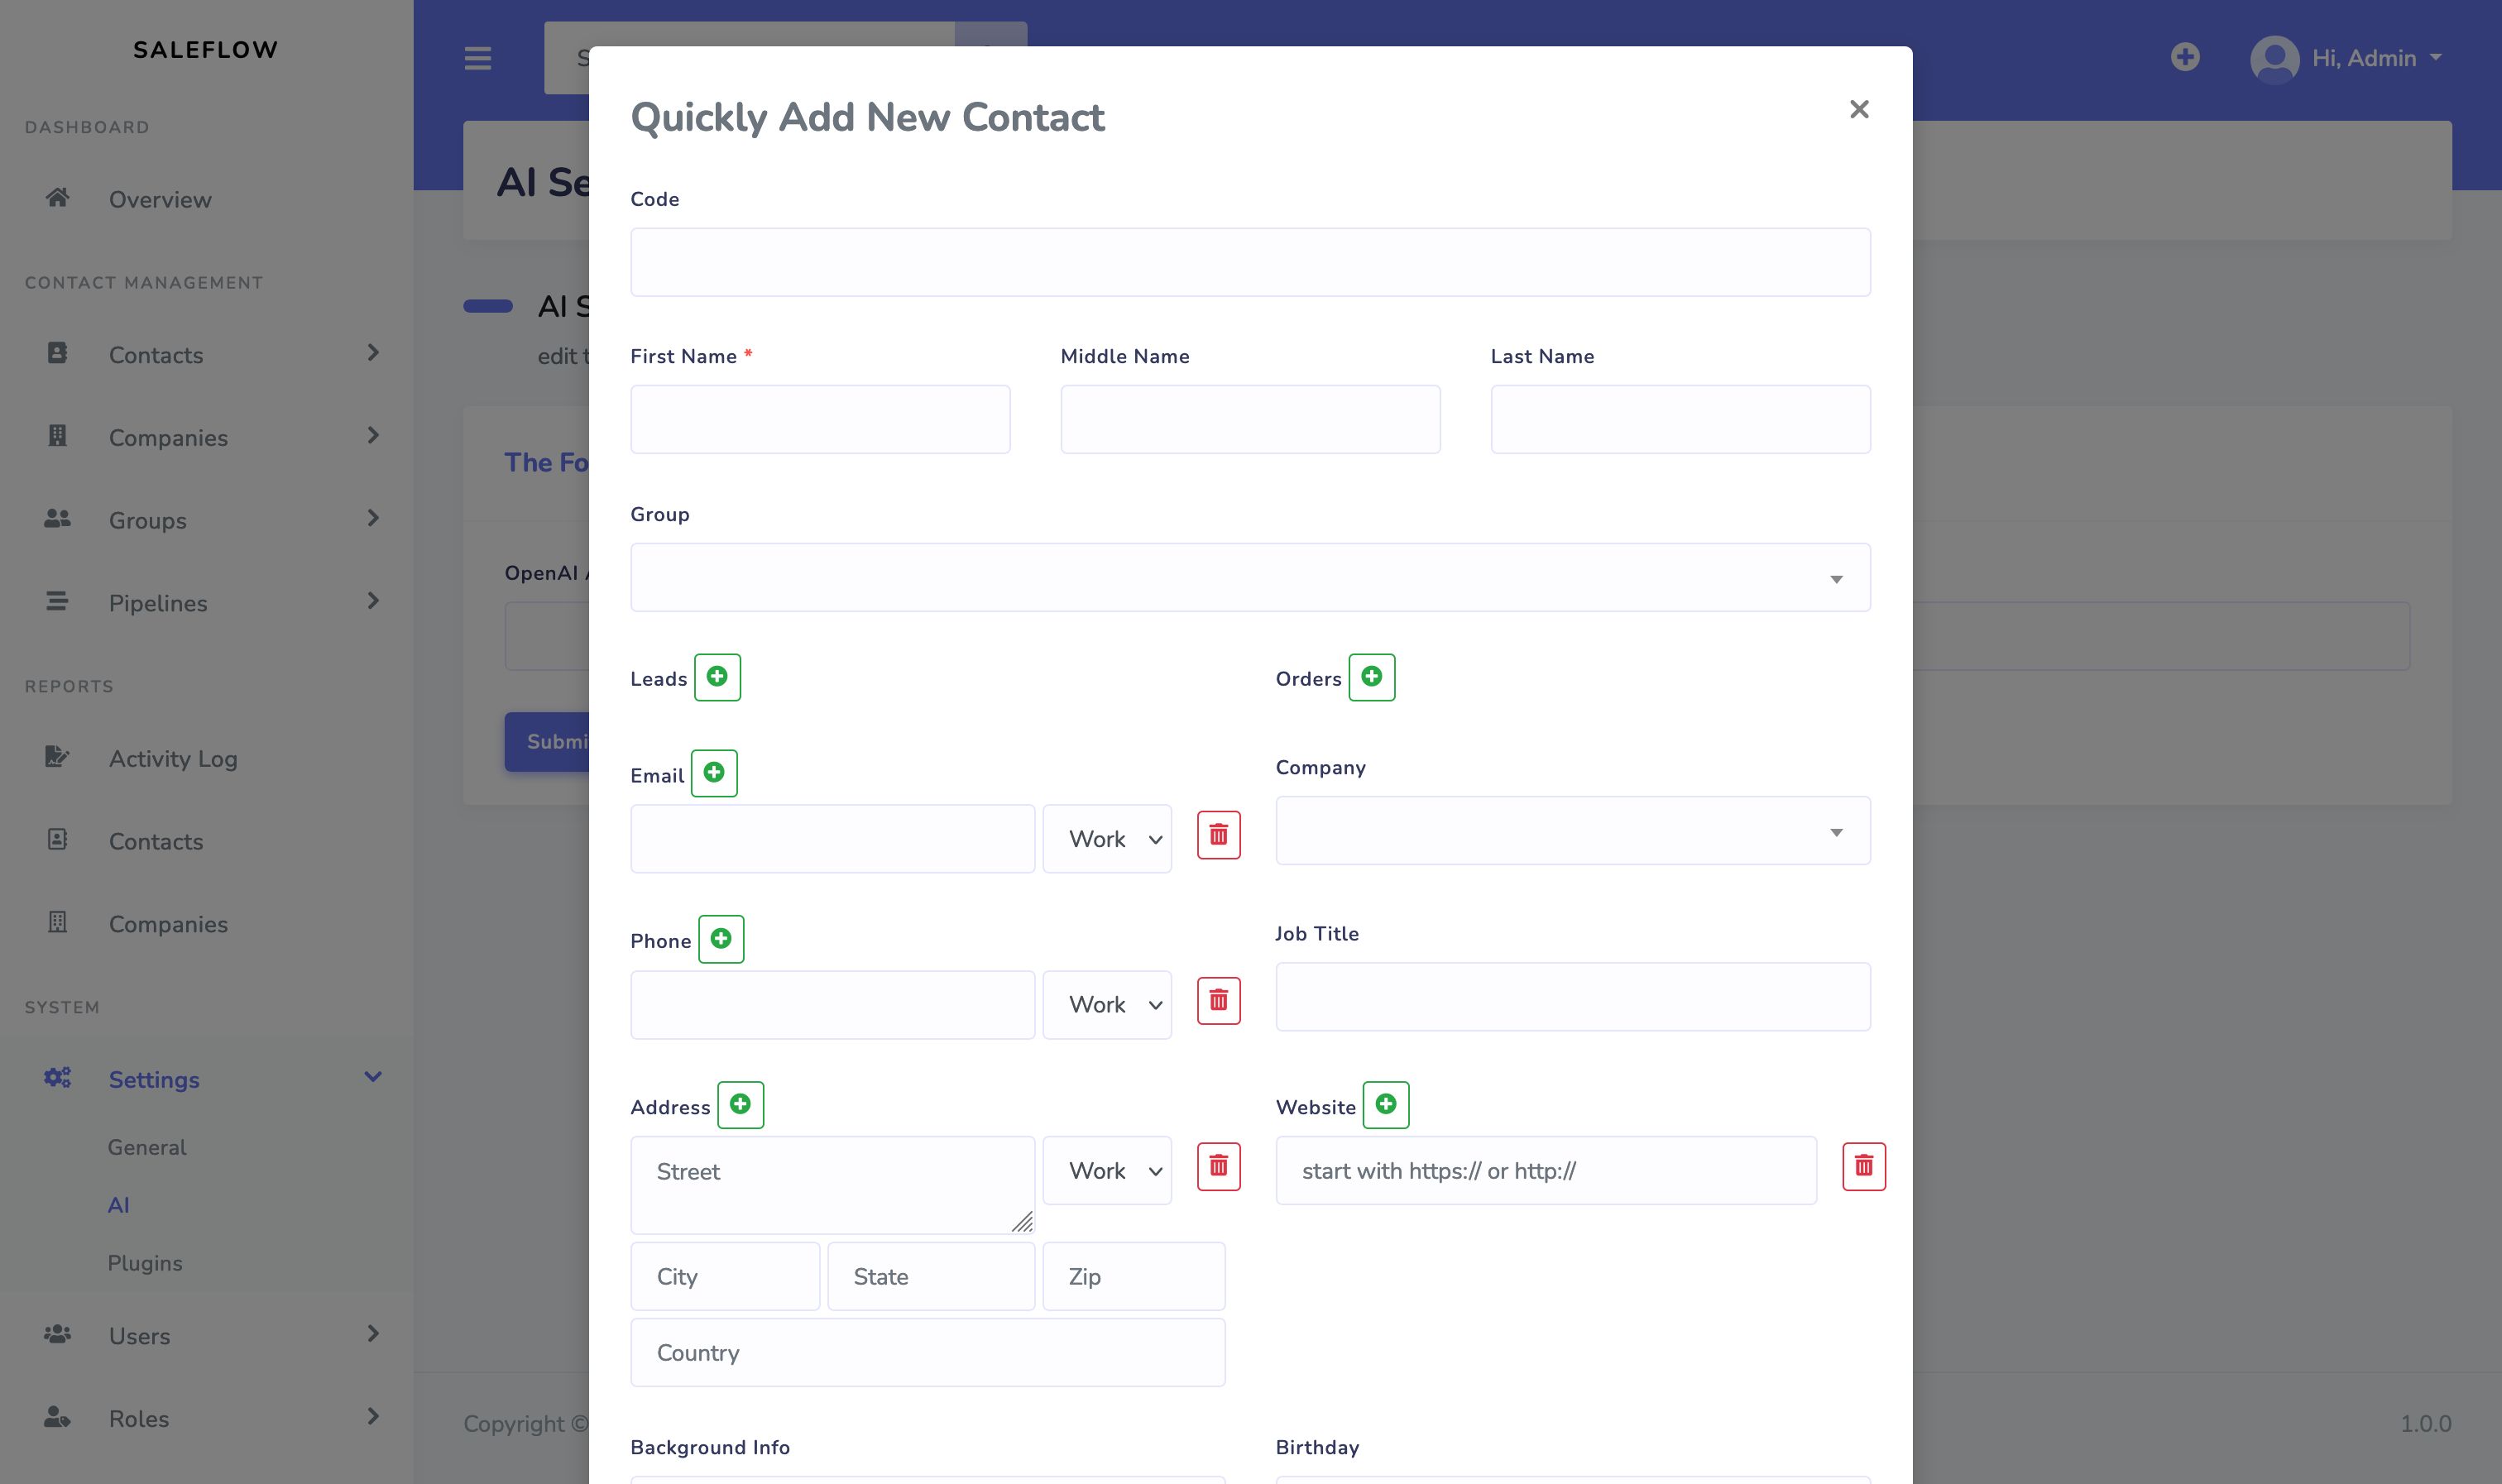Delete the email row with trash icon

coord(1218,835)
